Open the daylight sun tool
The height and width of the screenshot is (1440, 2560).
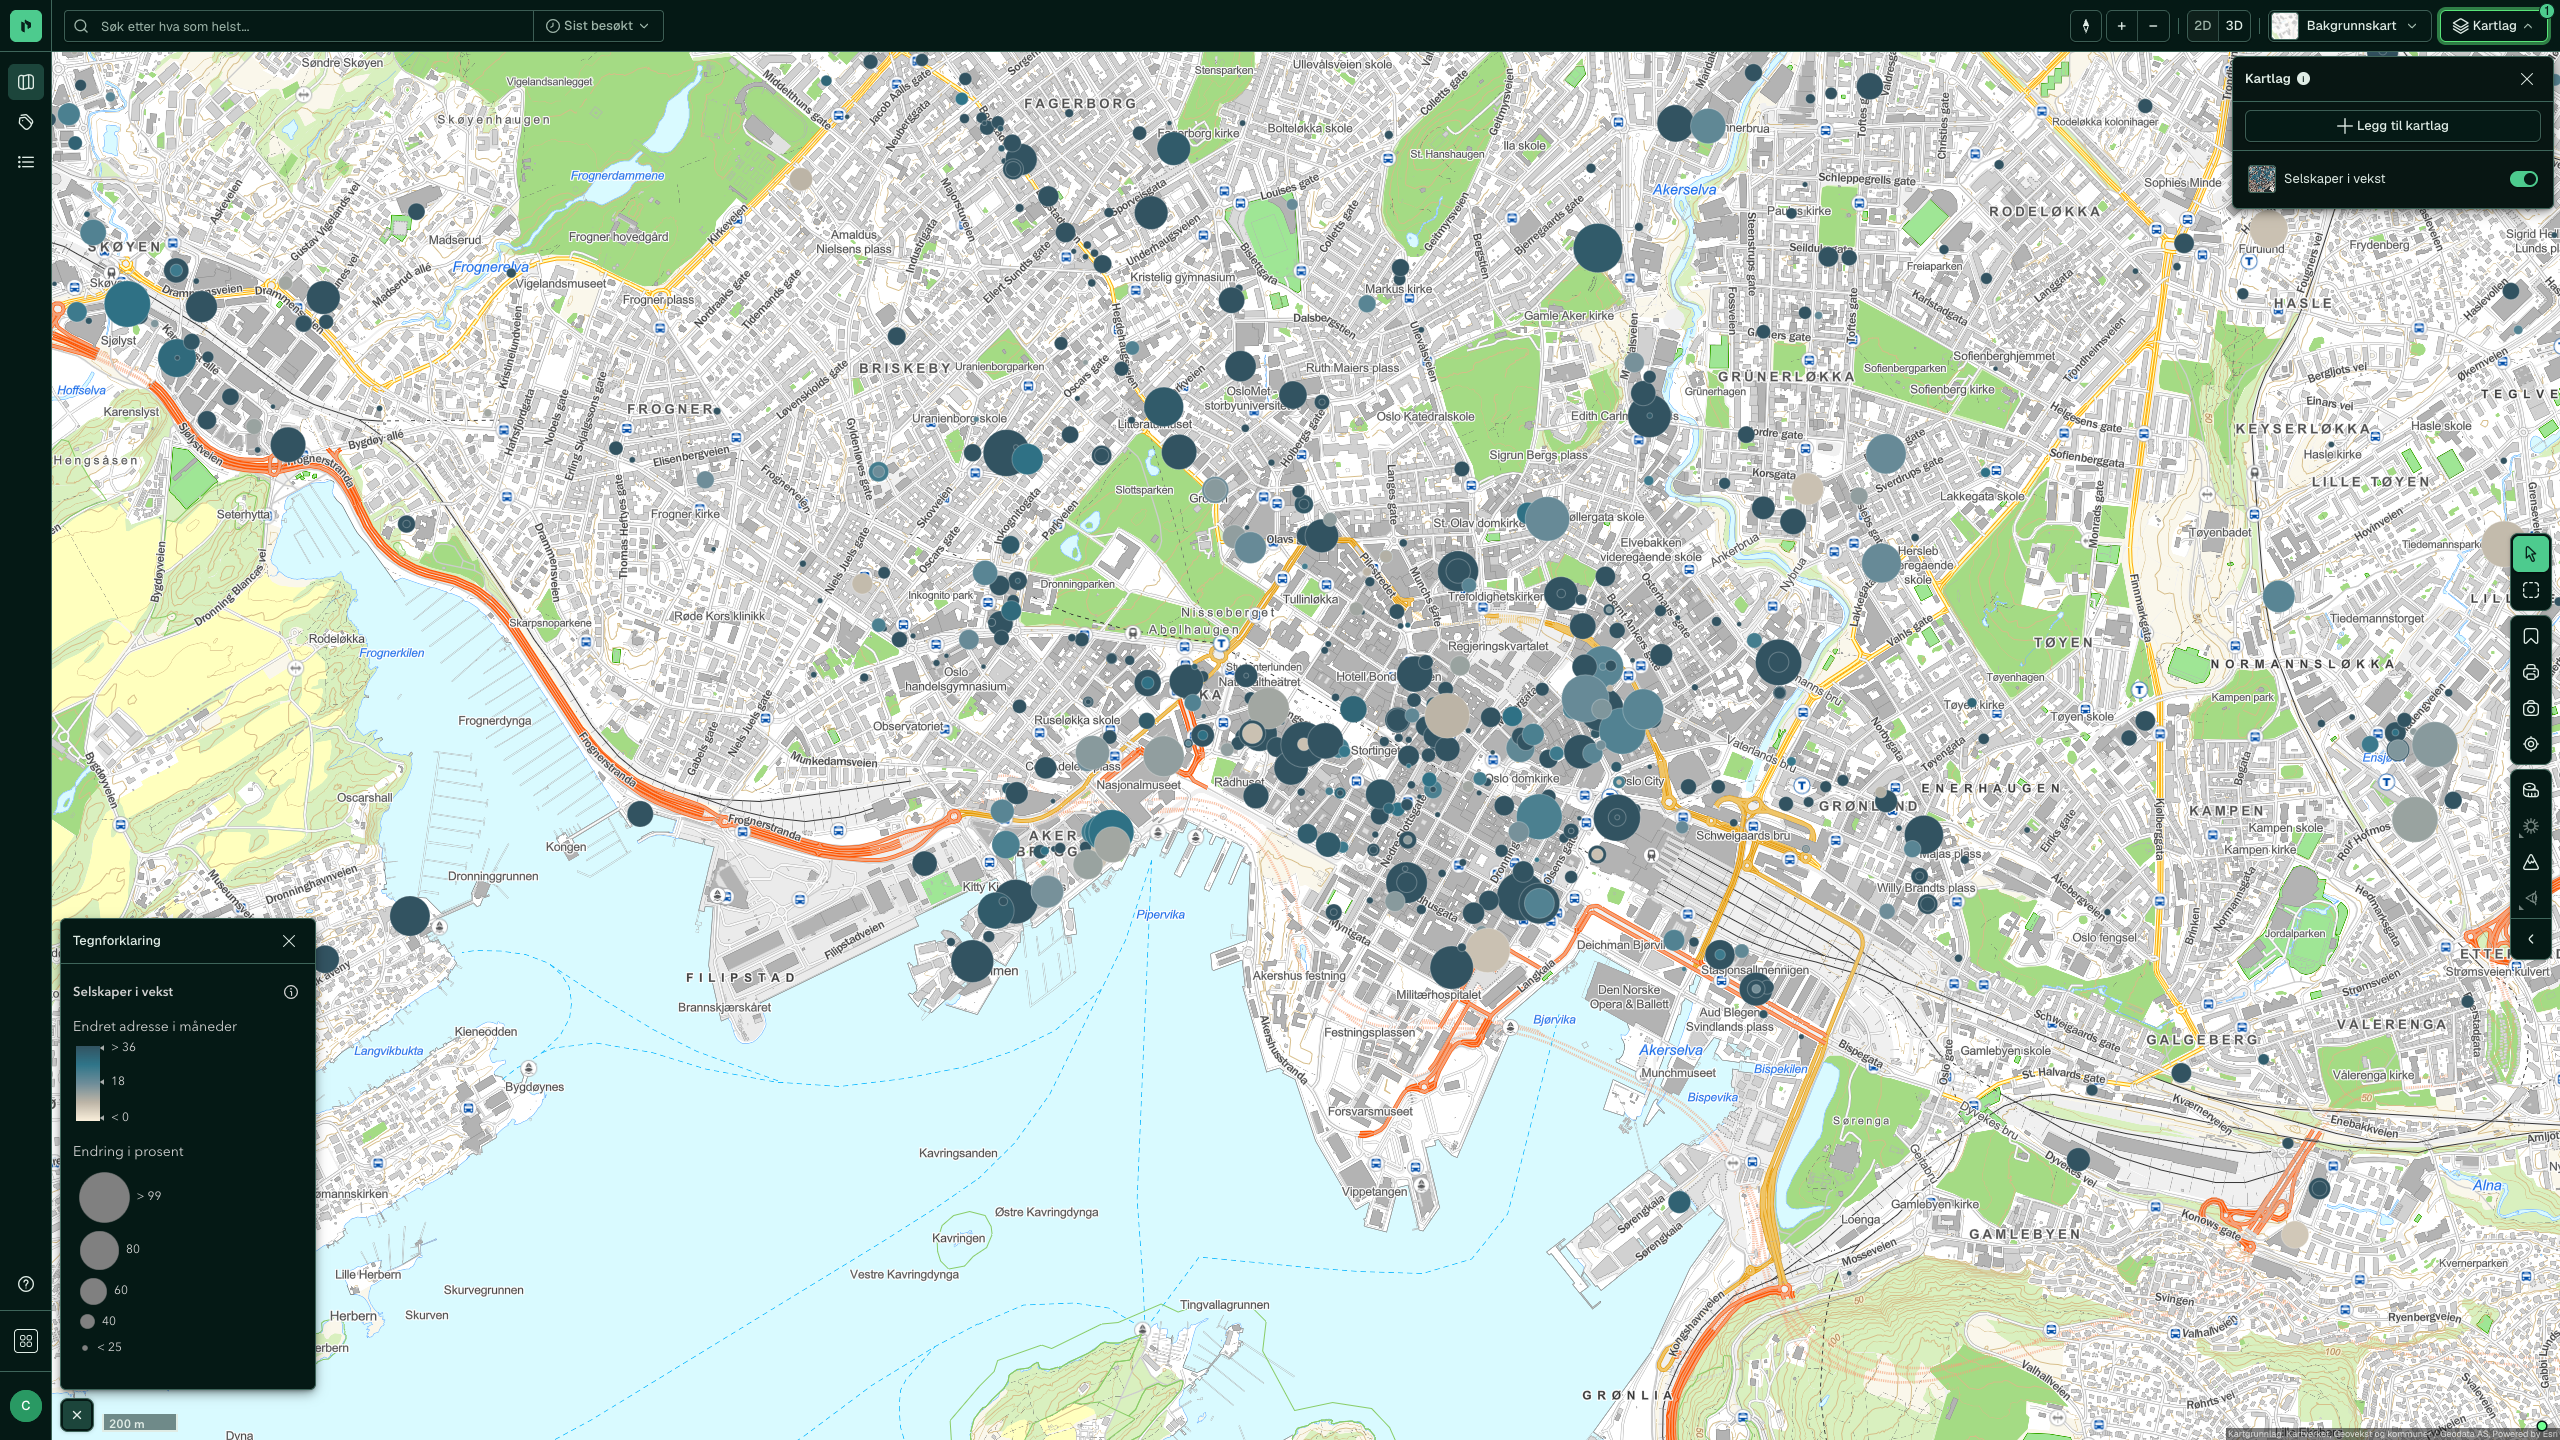click(x=2531, y=827)
